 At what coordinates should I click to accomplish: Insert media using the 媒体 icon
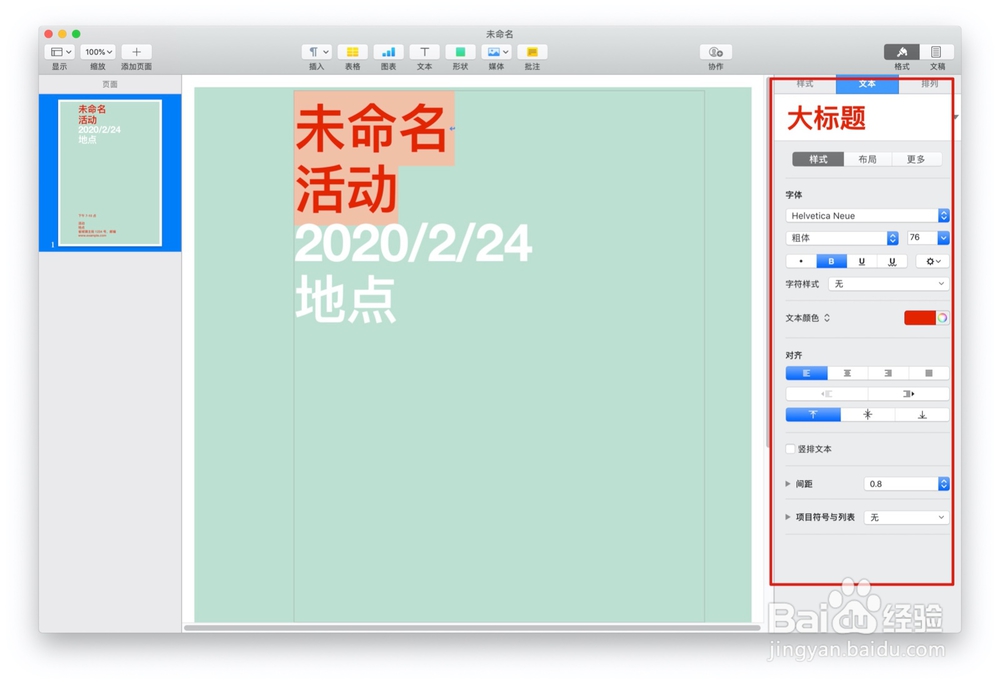click(495, 52)
